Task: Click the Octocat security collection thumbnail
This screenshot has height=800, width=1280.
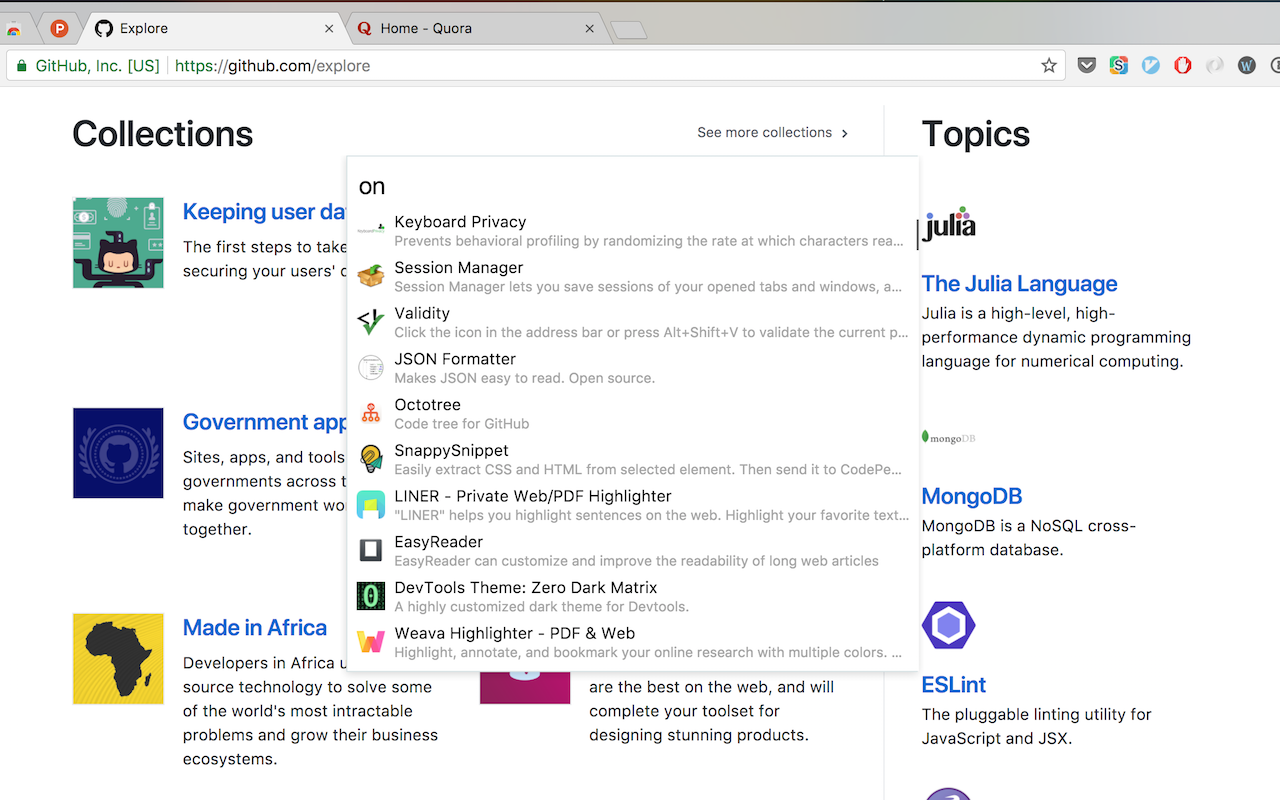Action: click(x=118, y=243)
